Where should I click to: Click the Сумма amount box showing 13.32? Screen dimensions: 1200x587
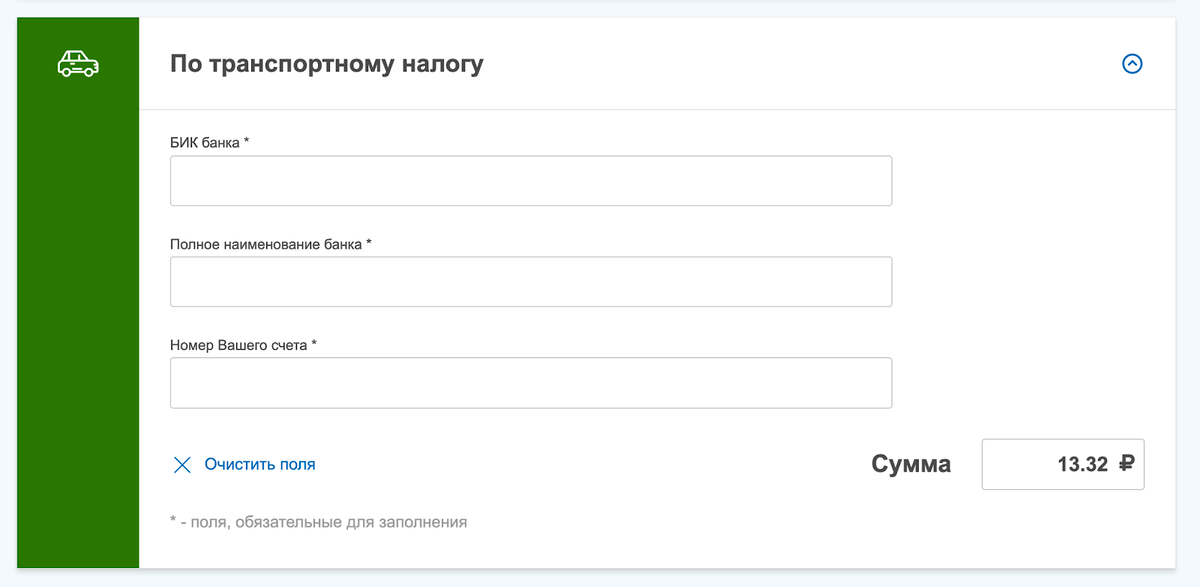pyautogui.click(x=1063, y=463)
